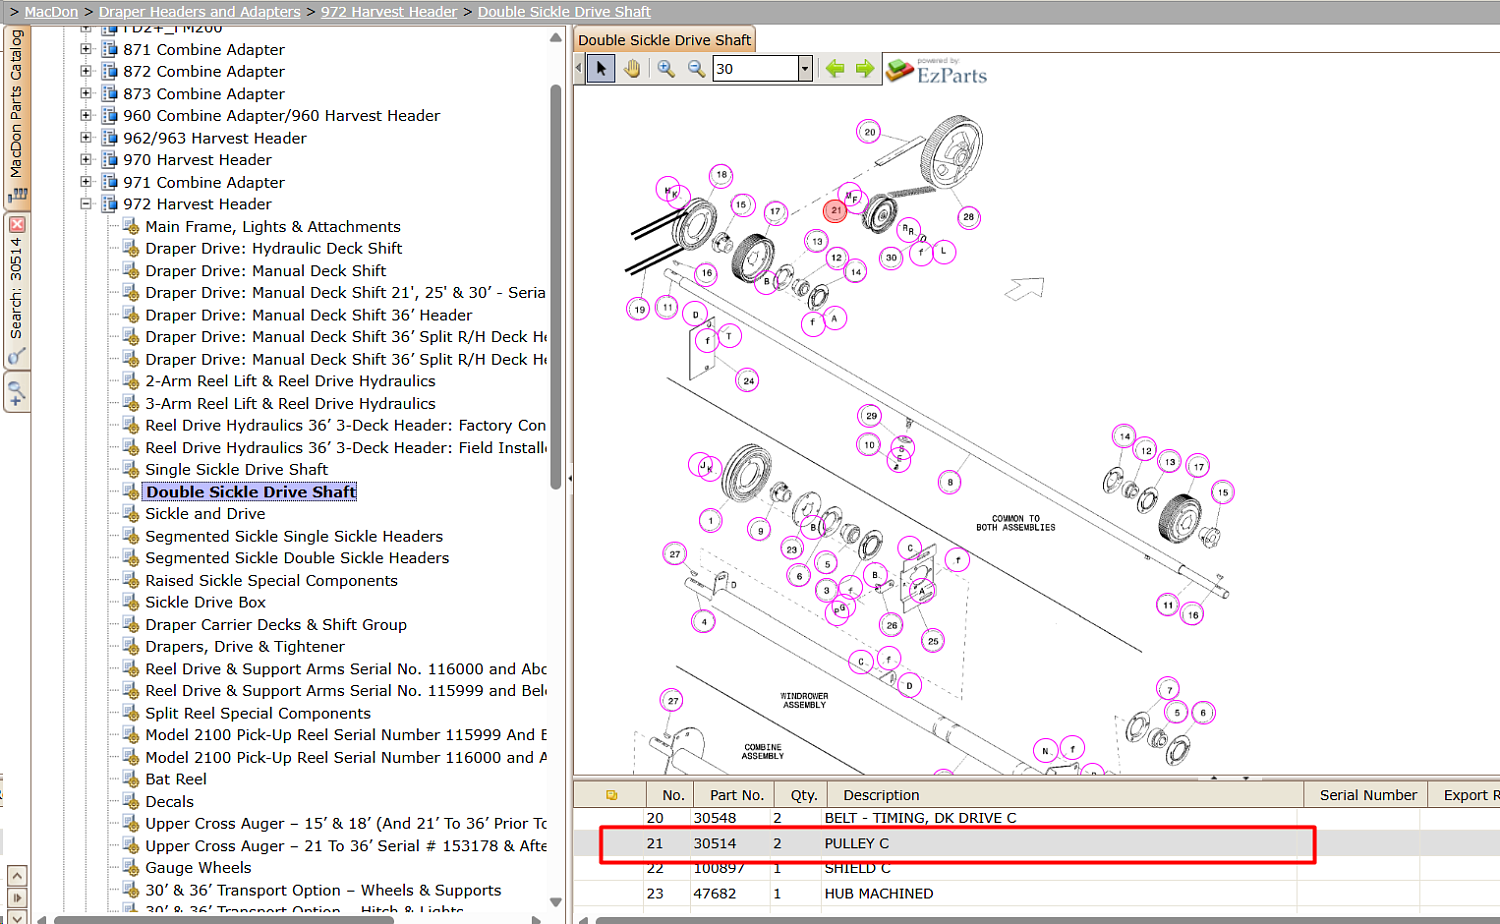Expand the 970 Harvest Header node
This screenshot has width=1500, height=924.
click(x=86, y=160)
